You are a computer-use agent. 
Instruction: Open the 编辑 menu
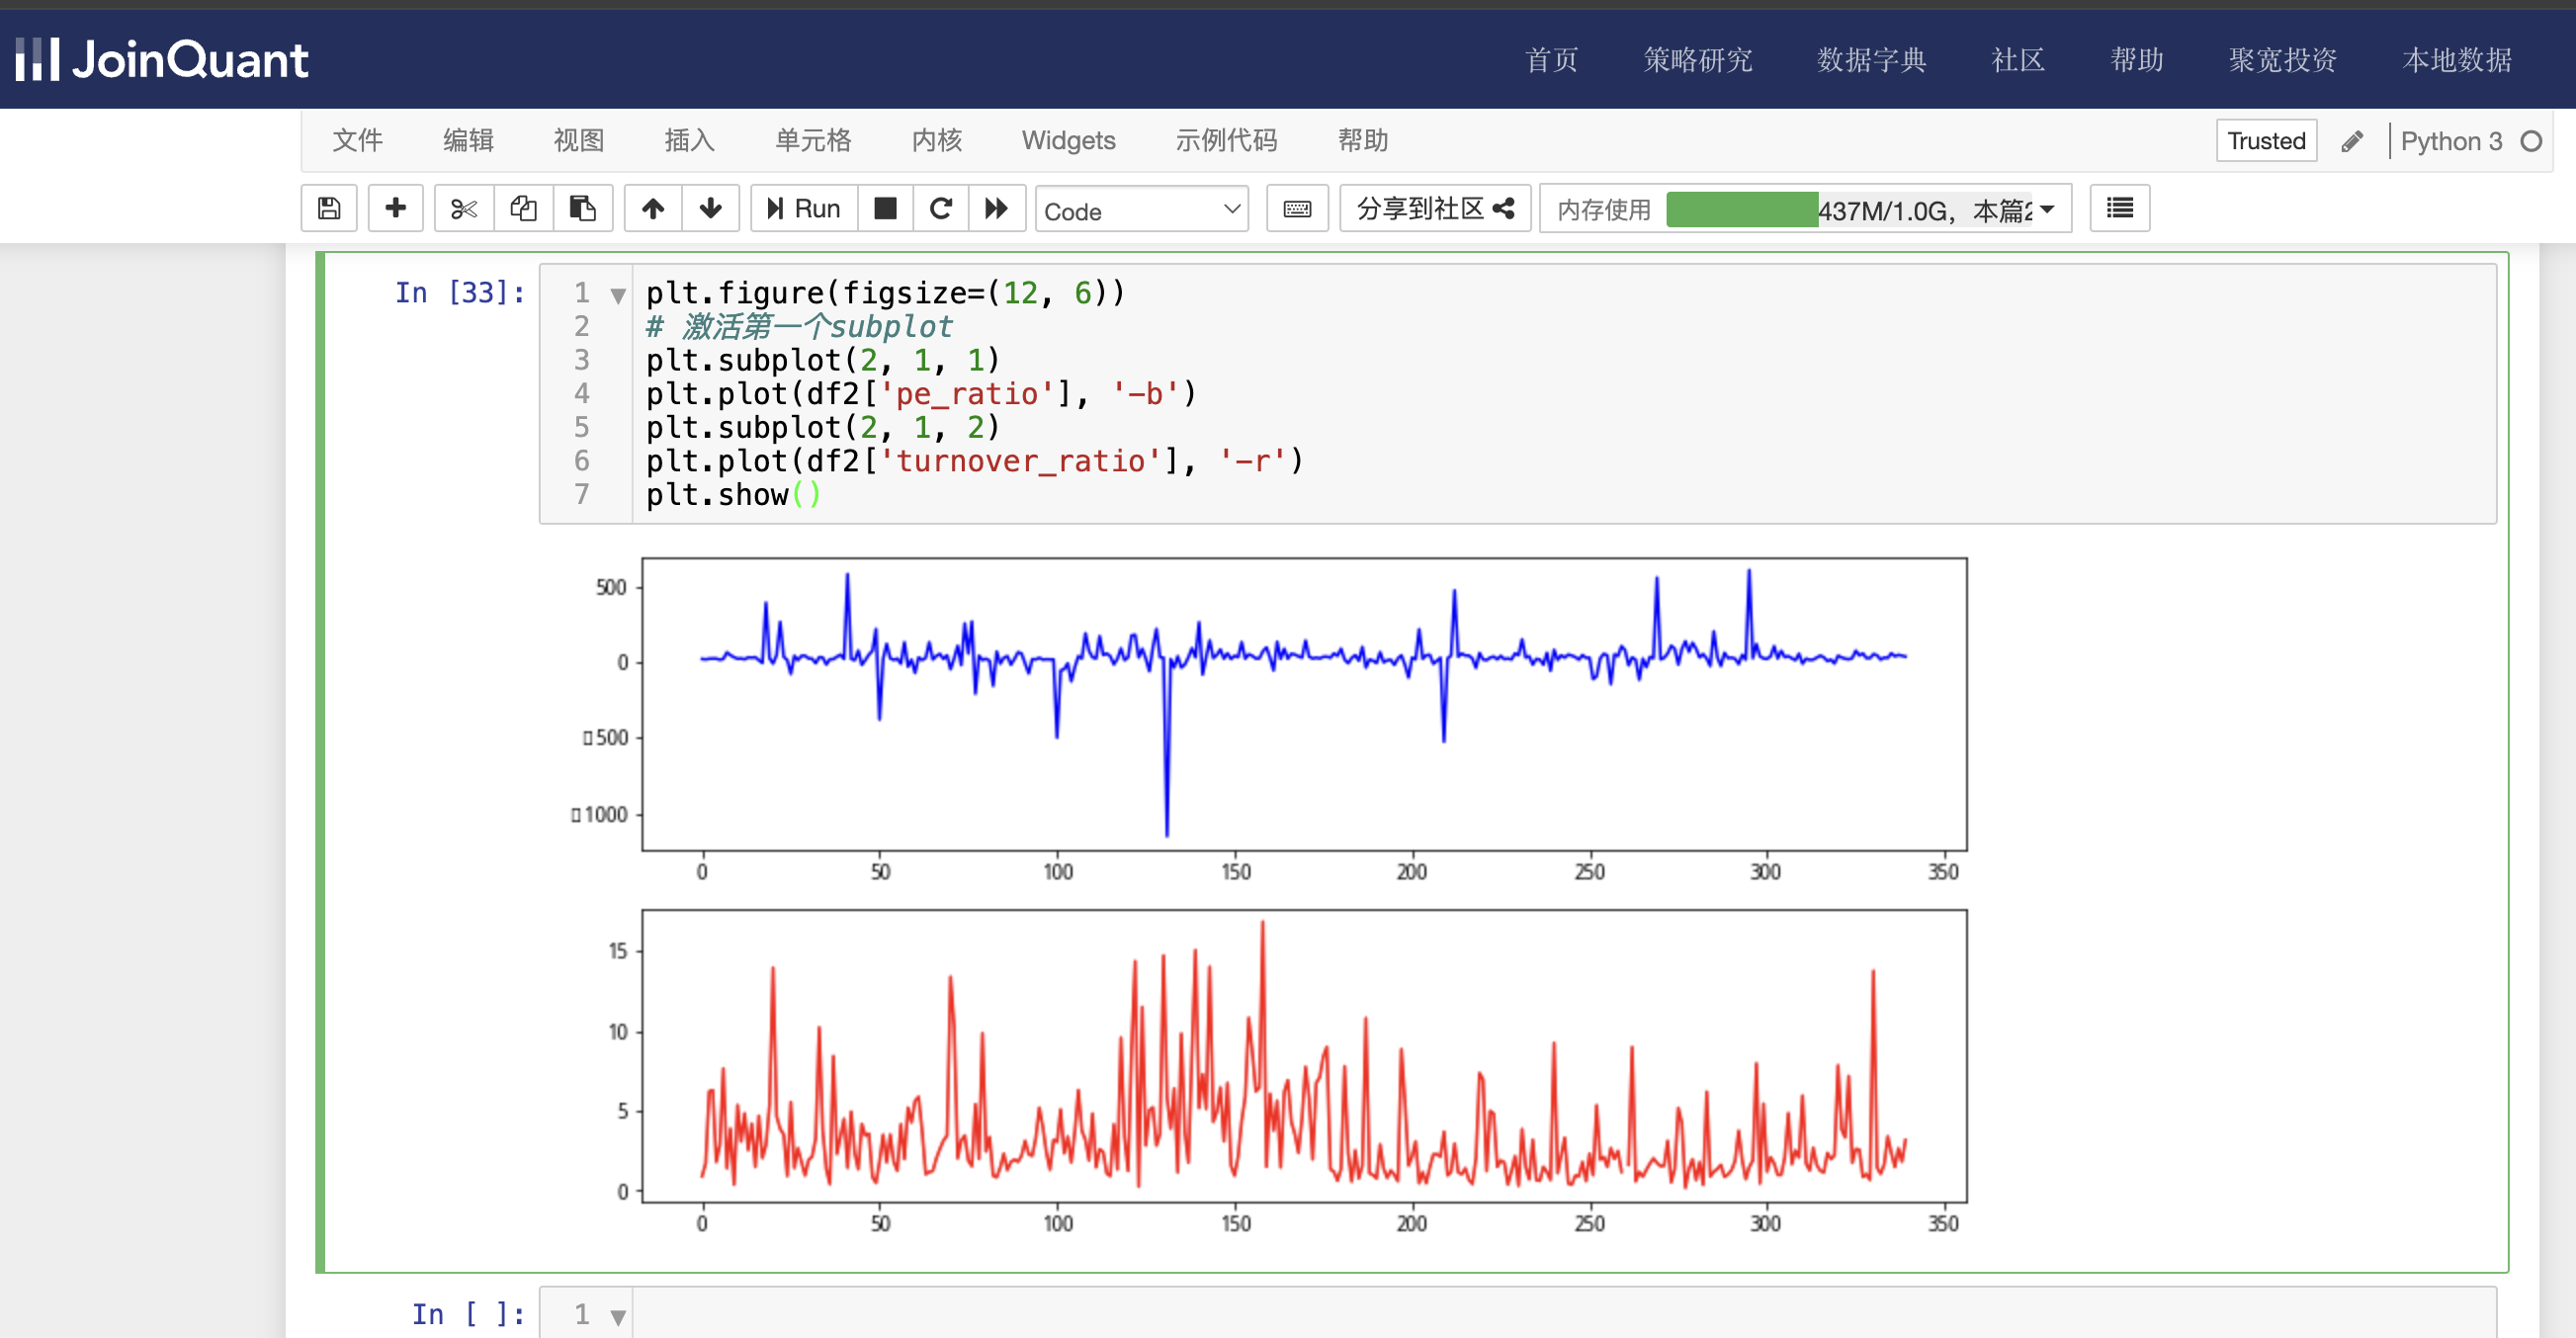coord(468,140)
